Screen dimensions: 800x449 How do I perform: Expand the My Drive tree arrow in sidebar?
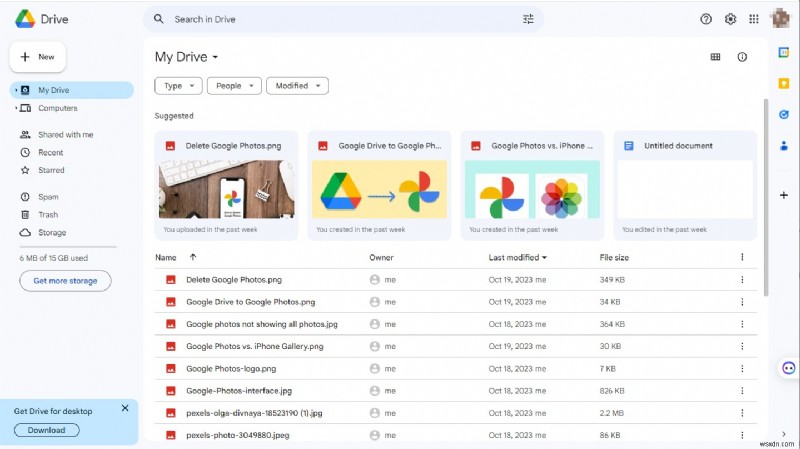click(16, 90)
